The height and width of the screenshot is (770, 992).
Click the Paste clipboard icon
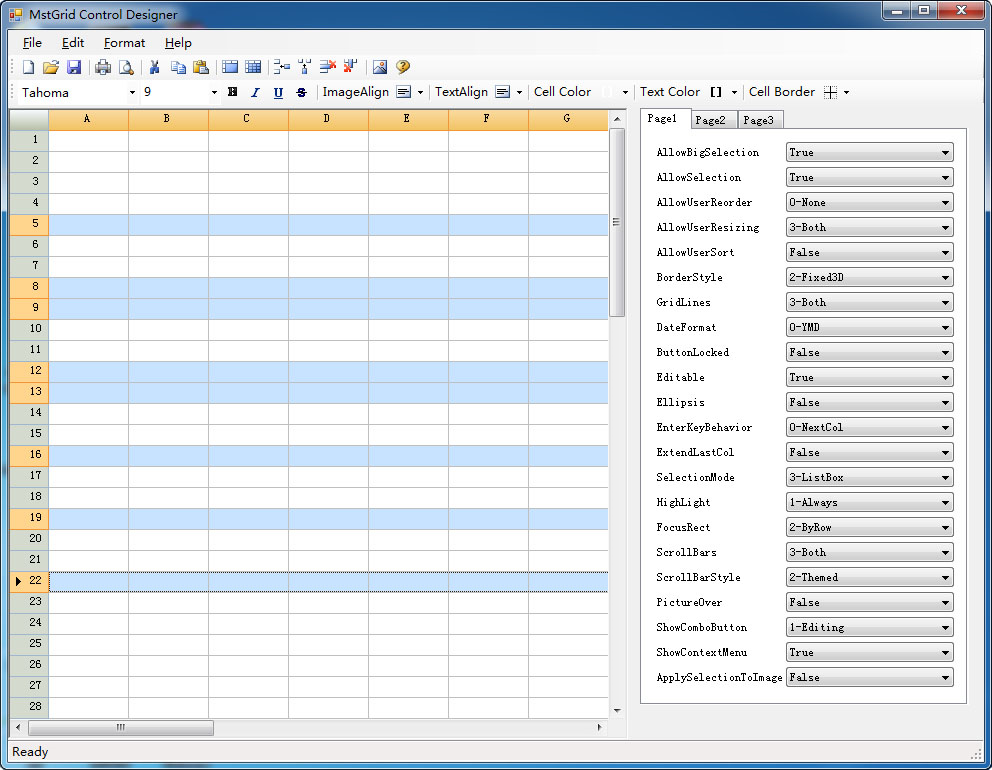click(201, 67)
